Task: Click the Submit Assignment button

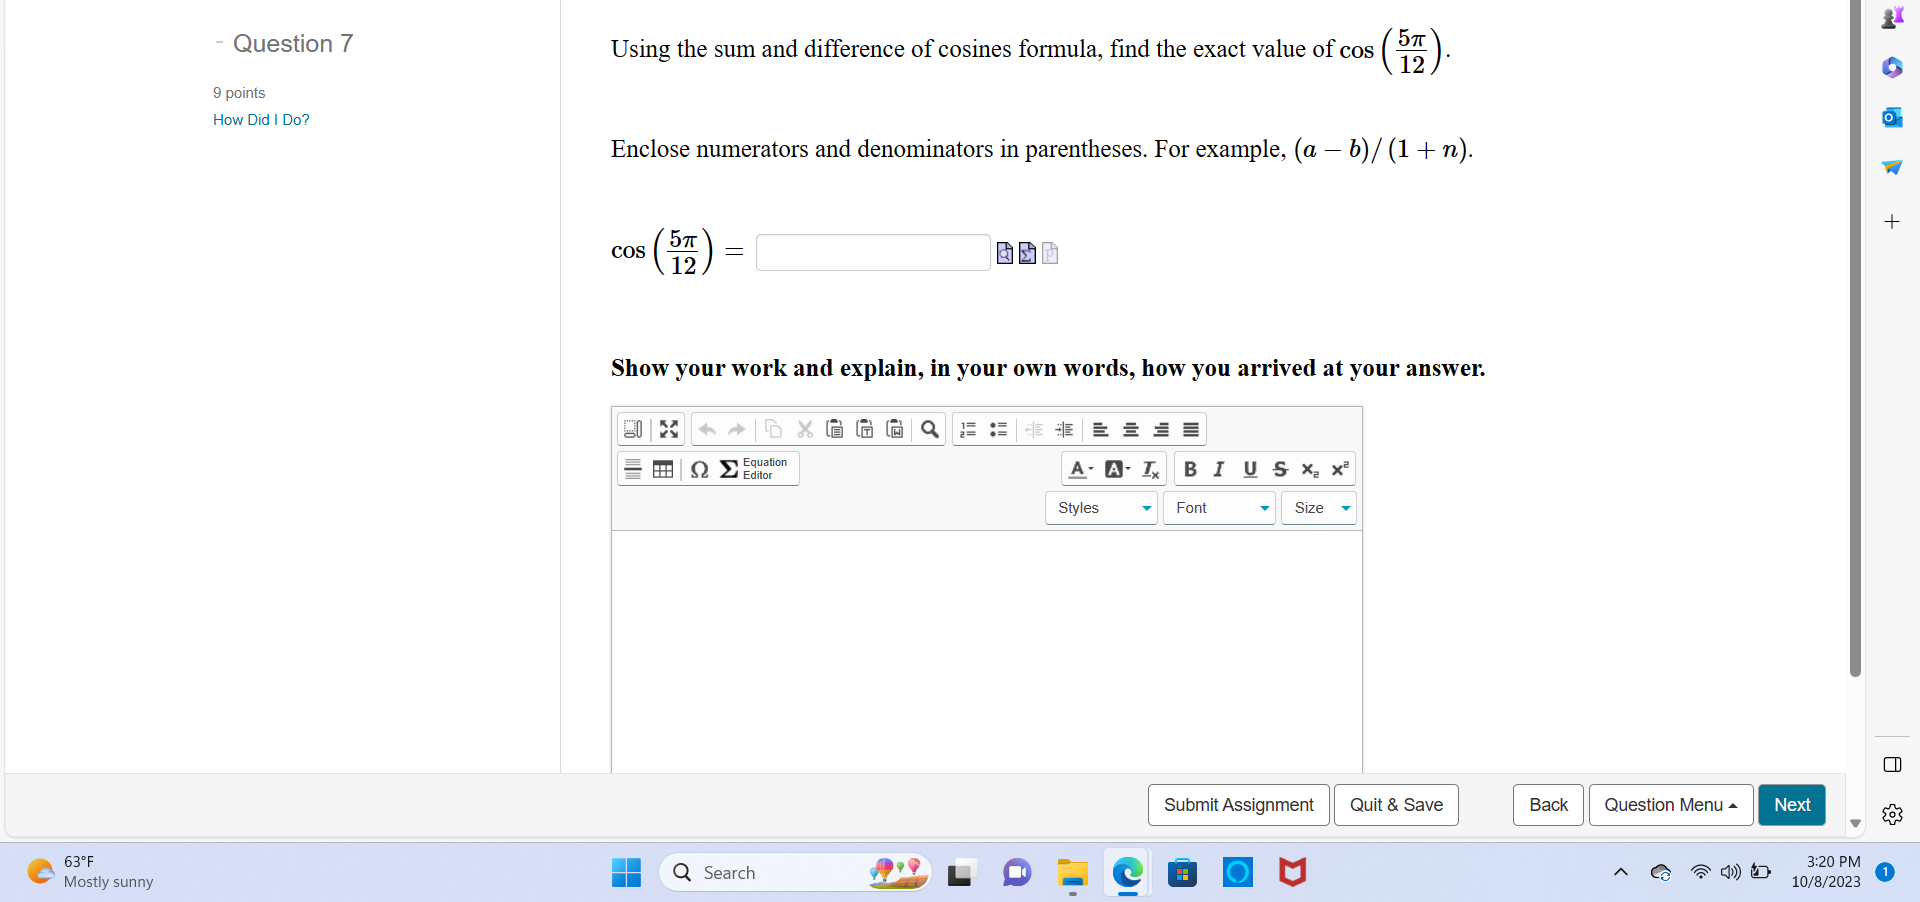Action: tap(1238, 804)
